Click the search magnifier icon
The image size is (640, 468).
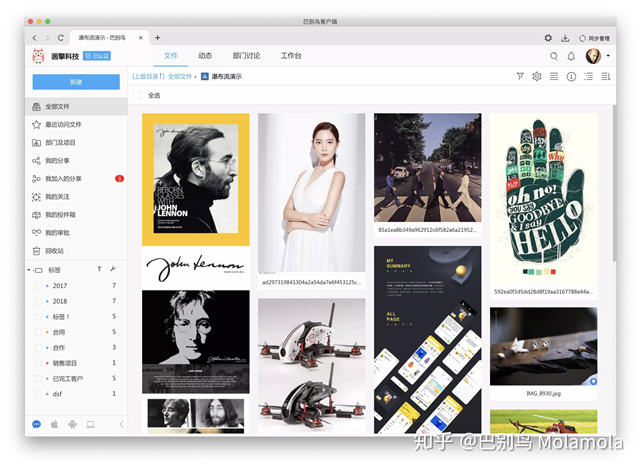[553, 56]
